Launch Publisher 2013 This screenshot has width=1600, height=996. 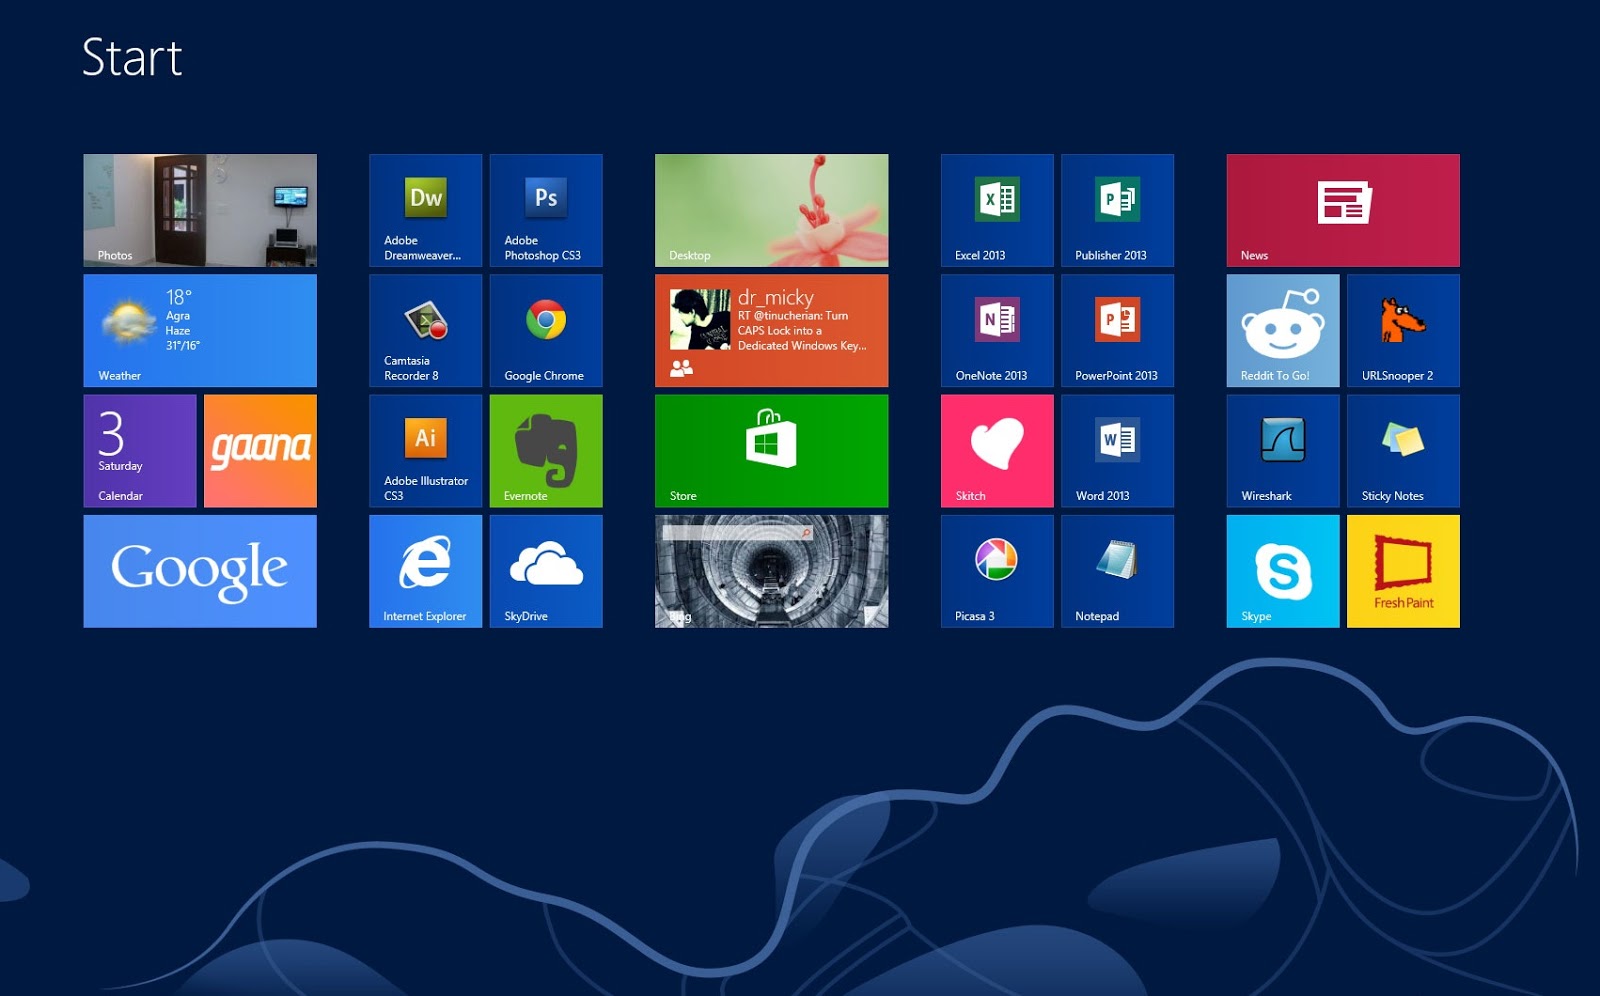click(x=1117, y=210)
